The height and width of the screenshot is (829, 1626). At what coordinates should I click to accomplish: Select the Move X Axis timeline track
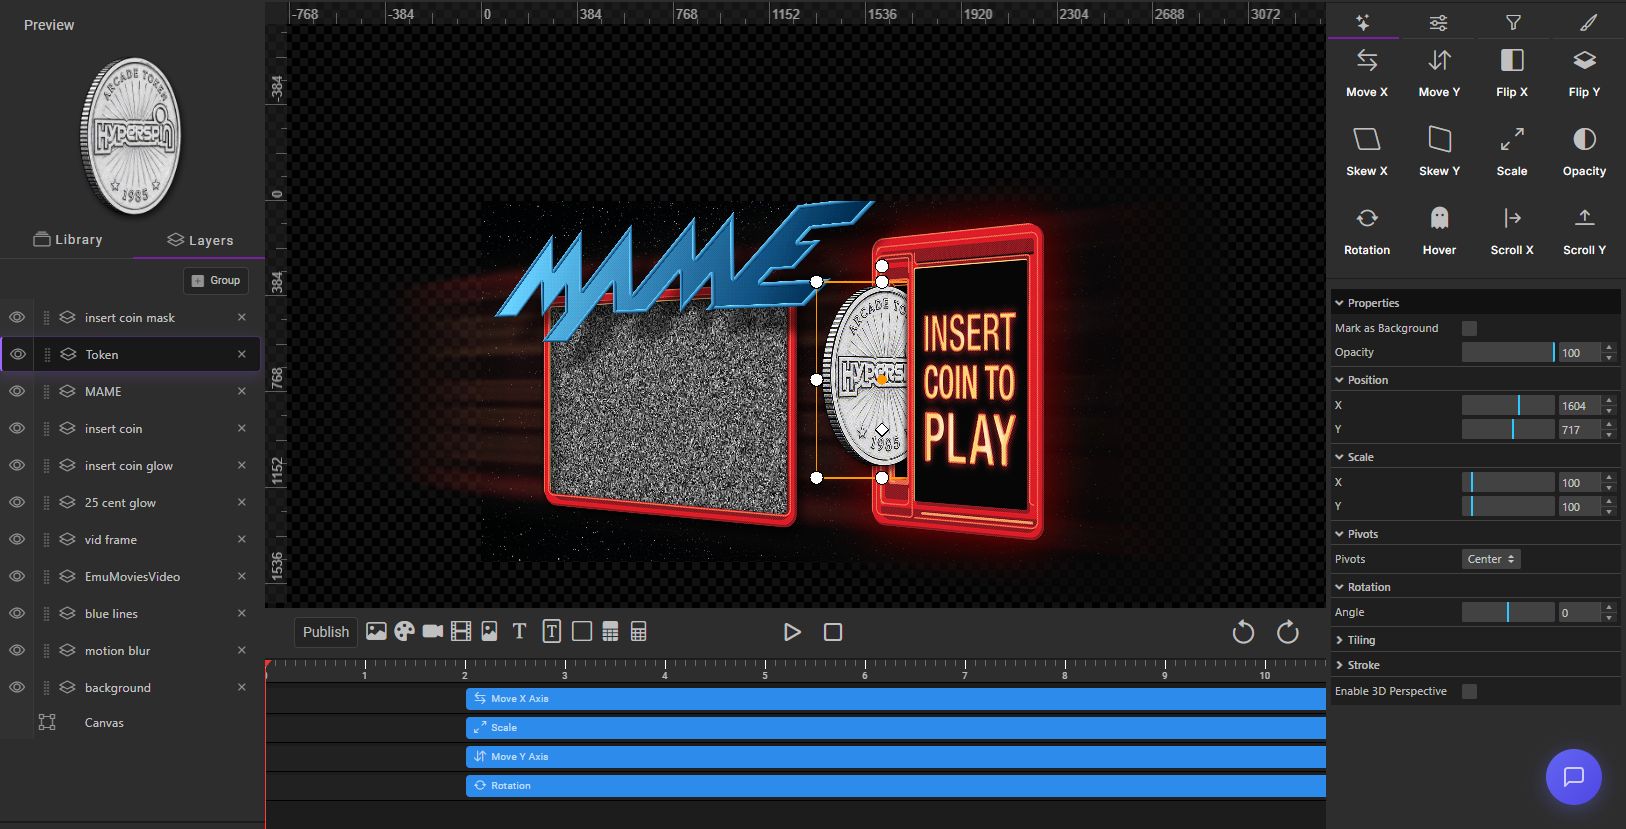coord(896,698)
